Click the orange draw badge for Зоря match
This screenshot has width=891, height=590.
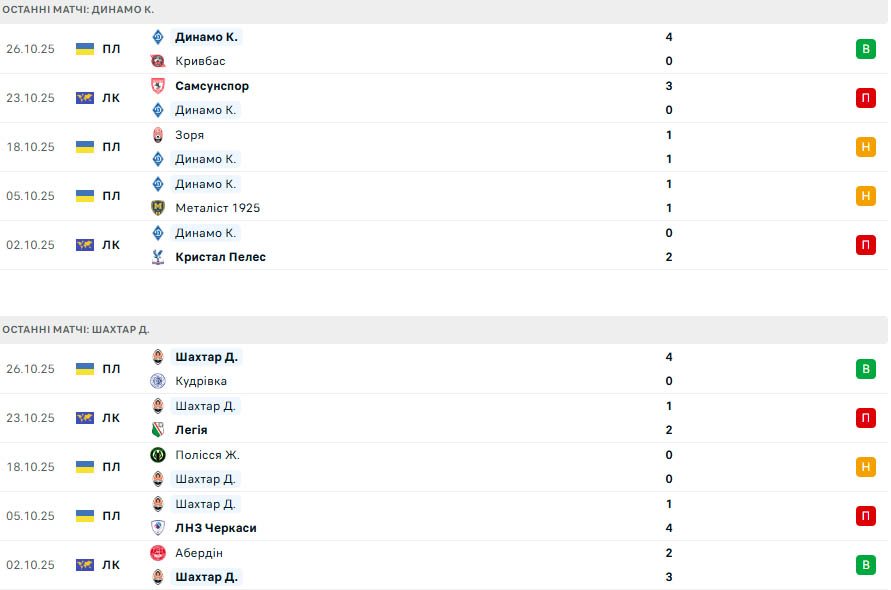click(x=865, y=147)
